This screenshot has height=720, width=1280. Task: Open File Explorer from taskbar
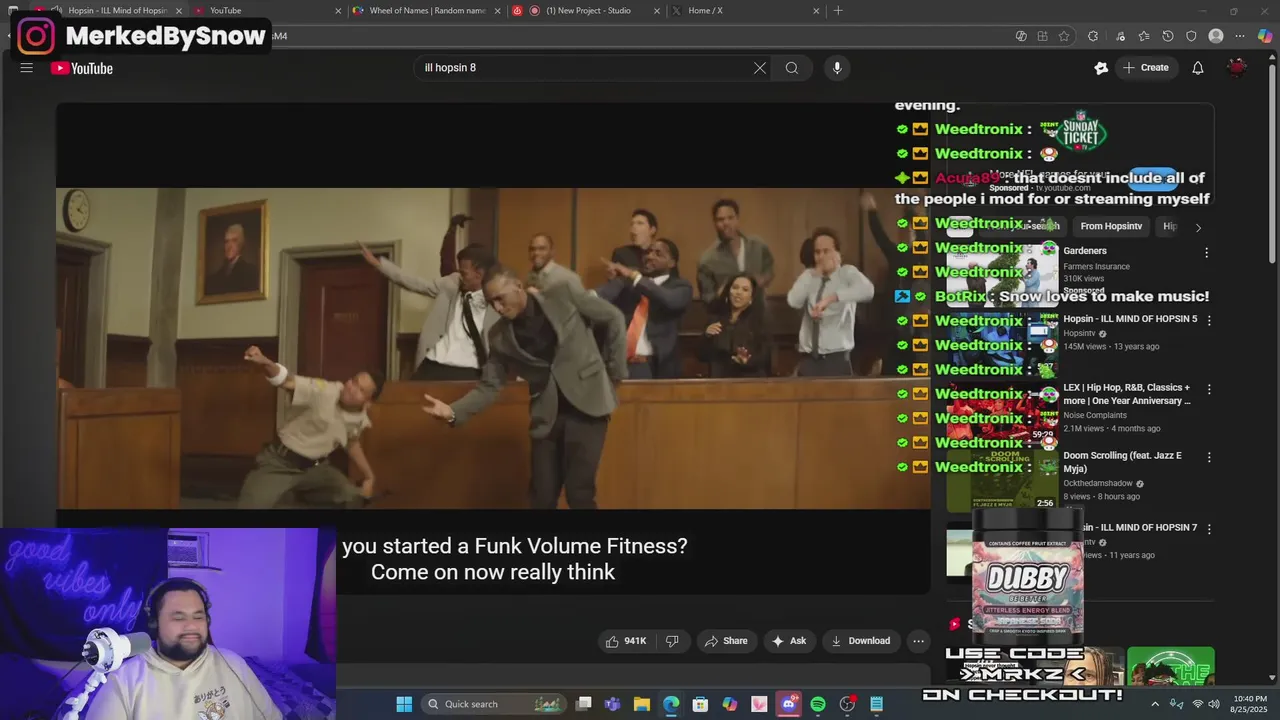pyautogui.click(x=641, y=704)
